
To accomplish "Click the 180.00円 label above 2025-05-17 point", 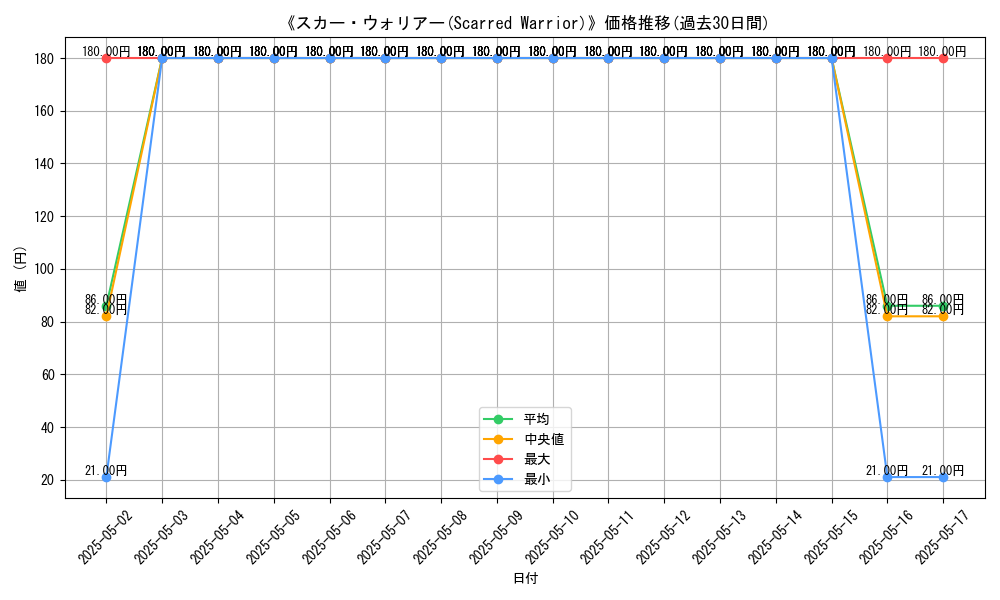I will click(943, 52).
